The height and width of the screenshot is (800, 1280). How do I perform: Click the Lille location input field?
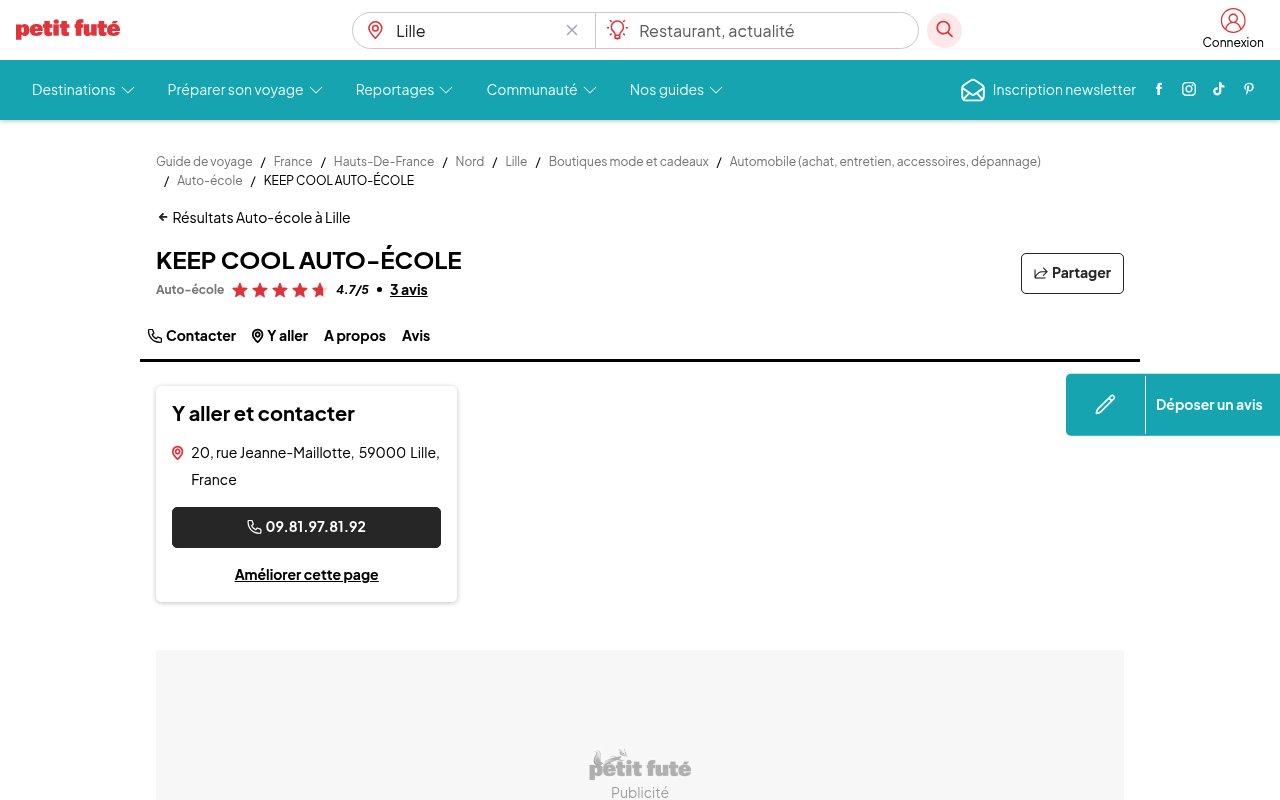[476, 31]
